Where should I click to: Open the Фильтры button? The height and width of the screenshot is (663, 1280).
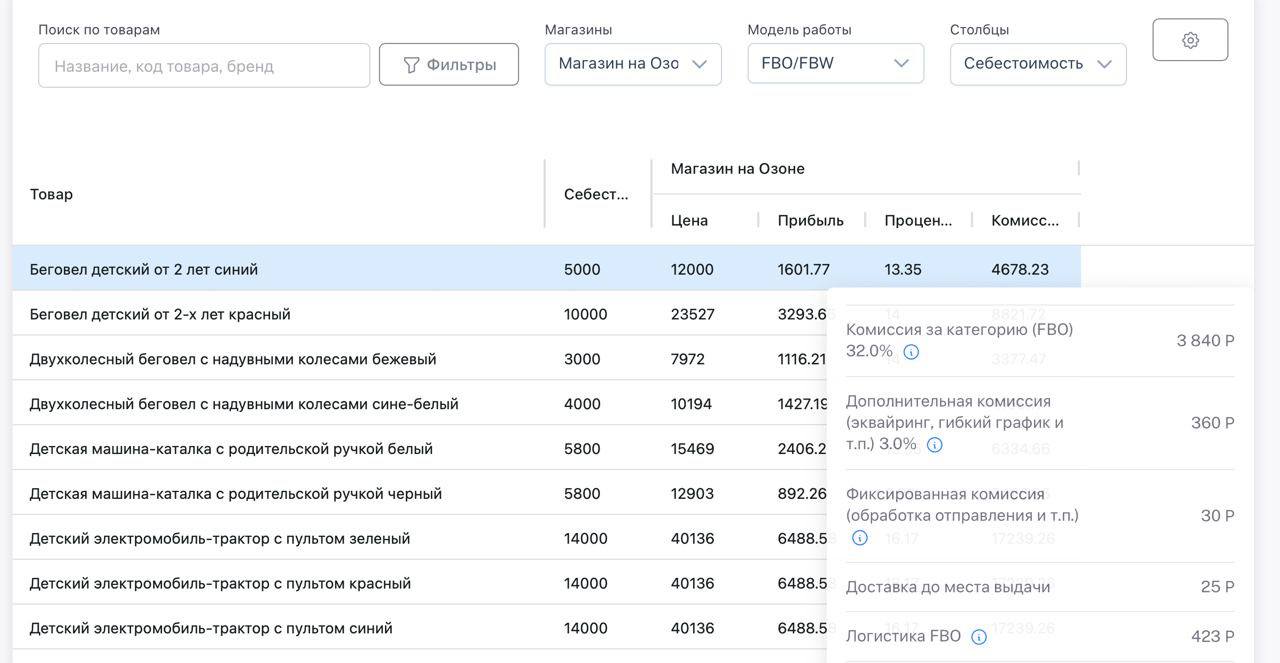pos(449,64)
